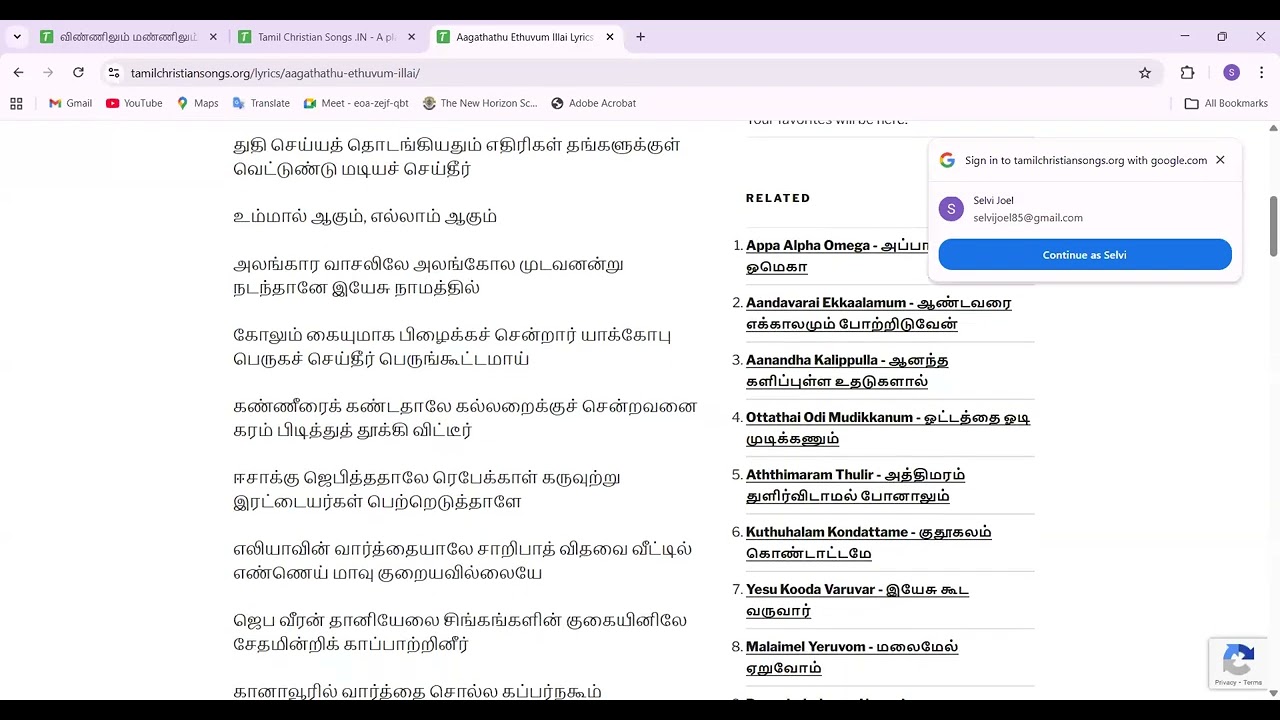Open a new browser tab
1280x720 pixels.
[x=640, y=37]
